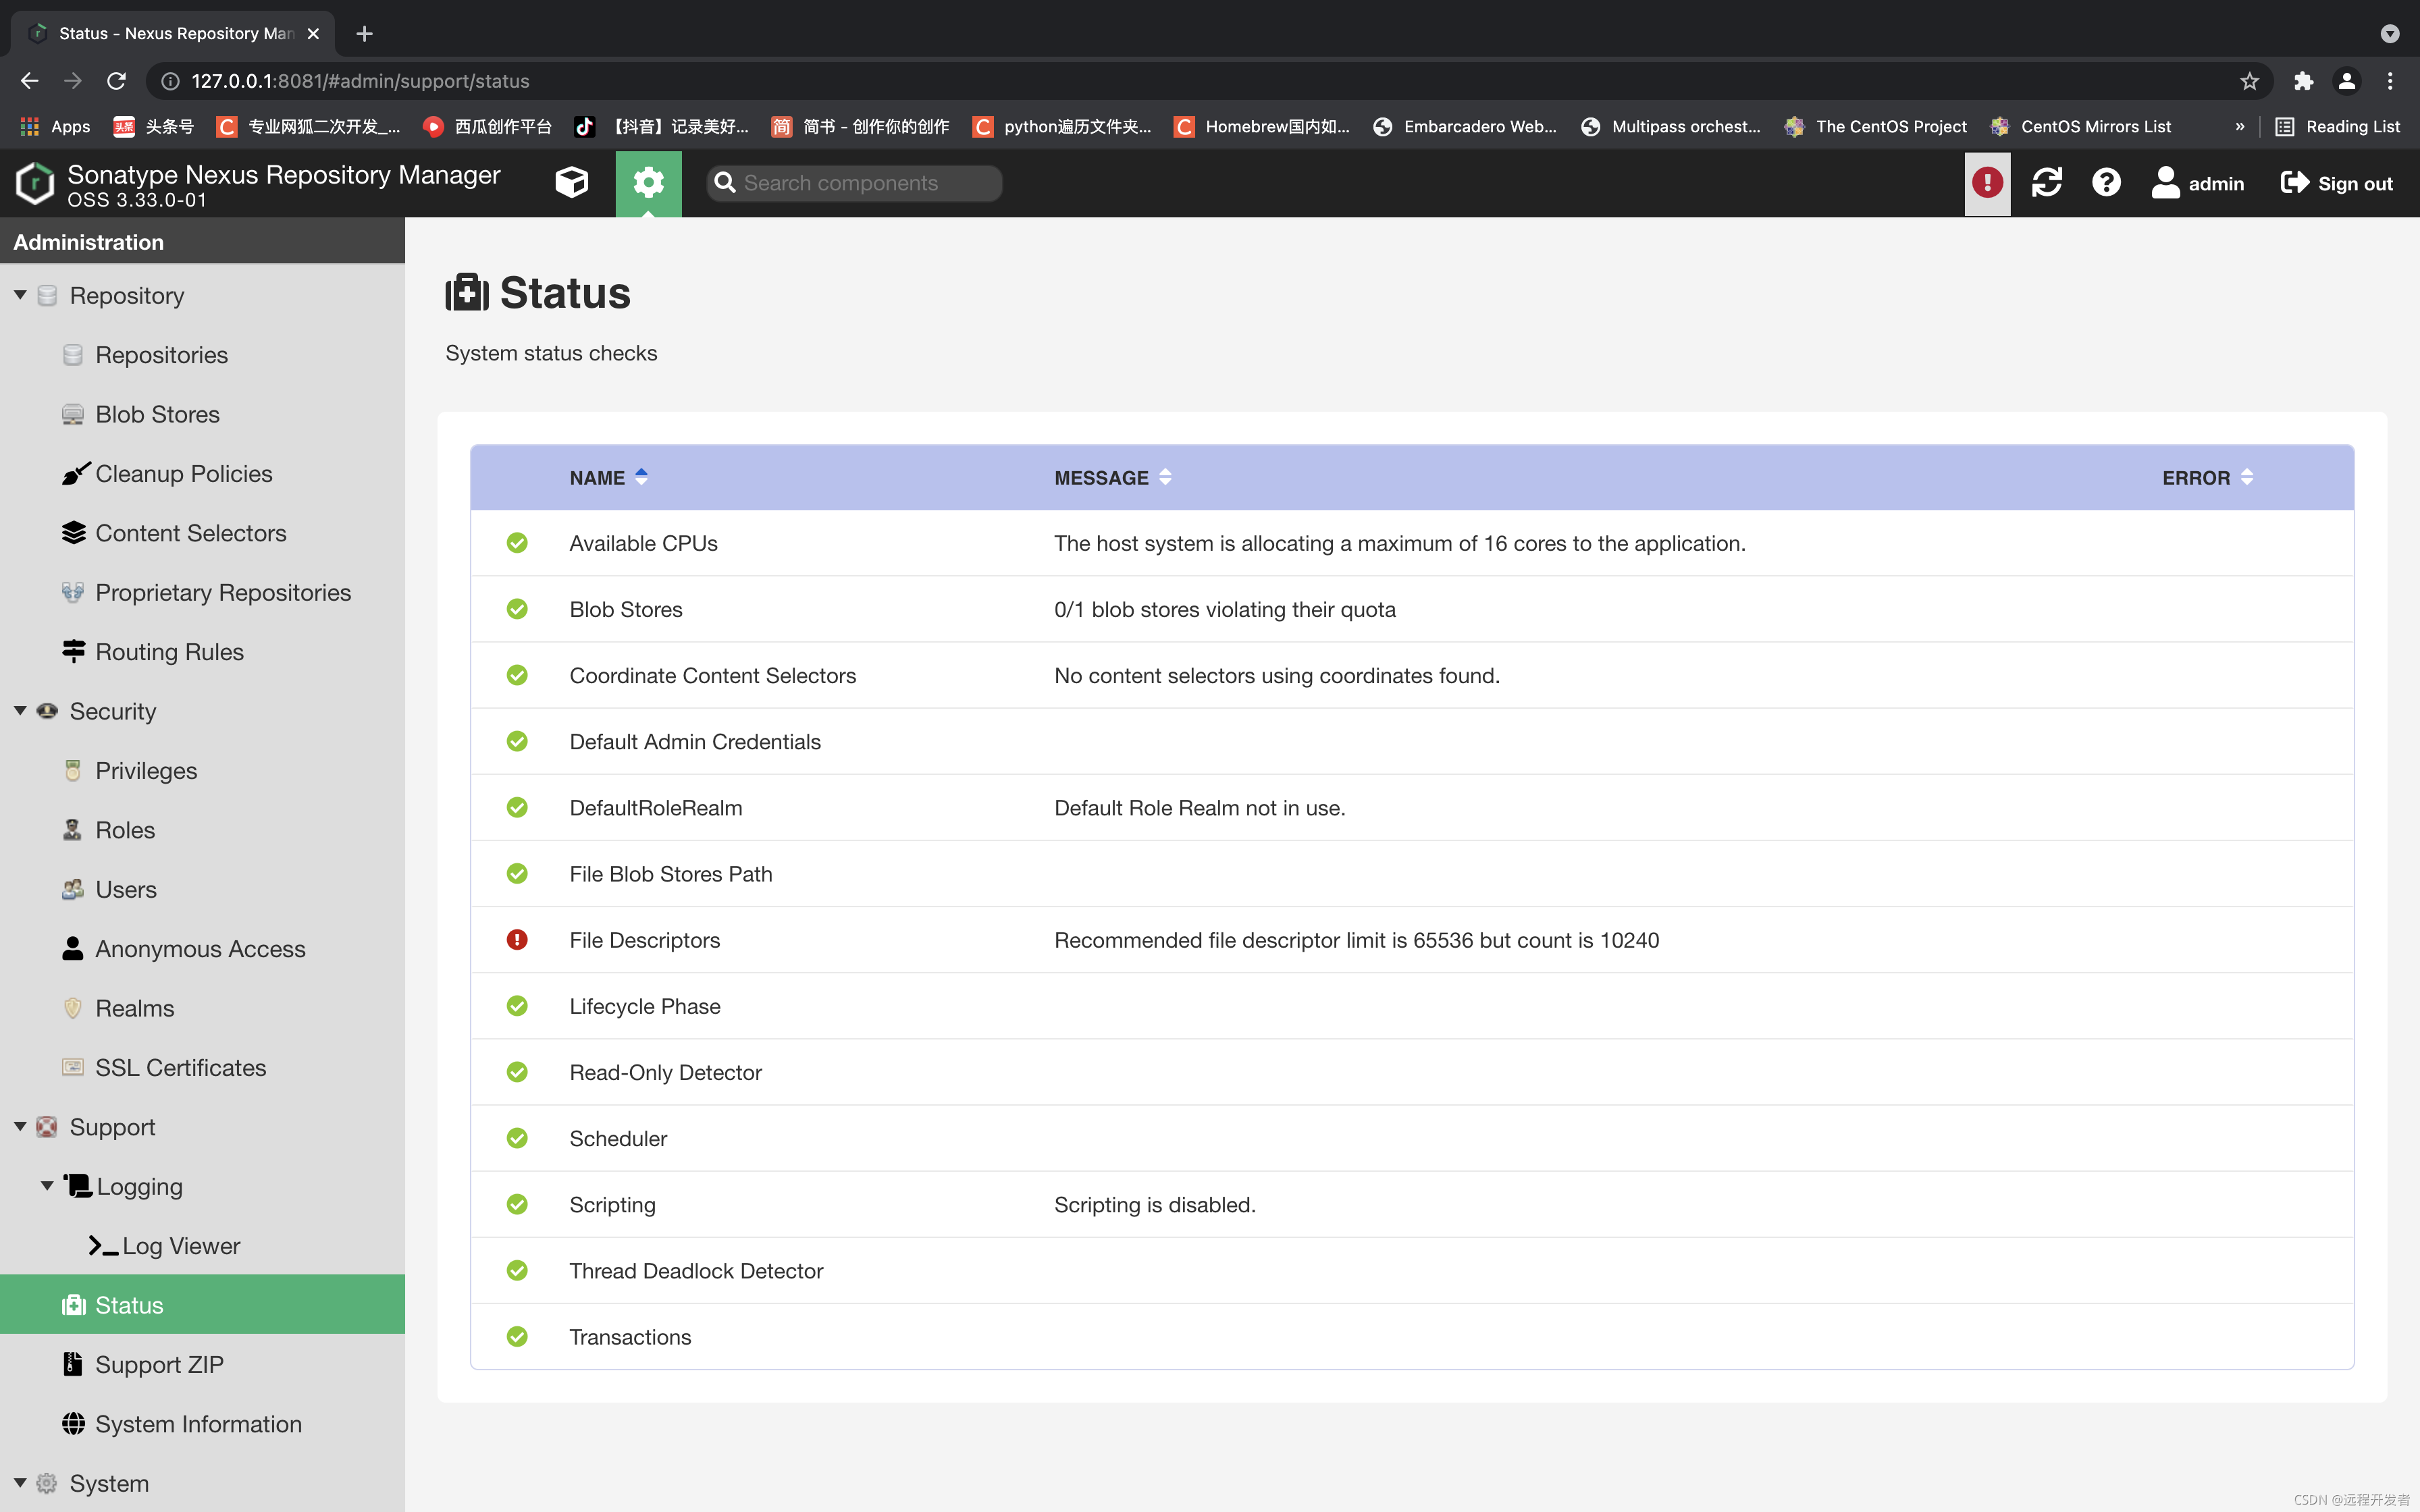Click the Sonatype Nexus logo
This screenshot has height=1512, width=2420.
pyautogui.click(x=35, y=183)
